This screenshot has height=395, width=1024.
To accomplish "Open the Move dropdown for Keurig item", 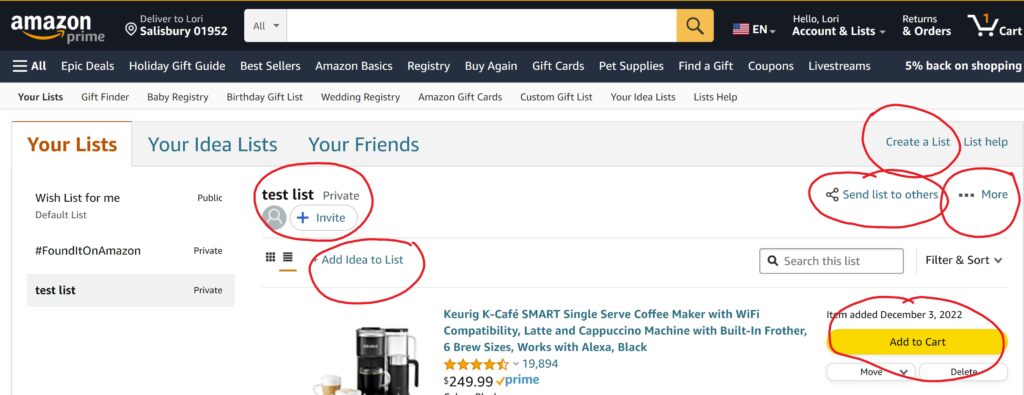I will coord(871,371).
